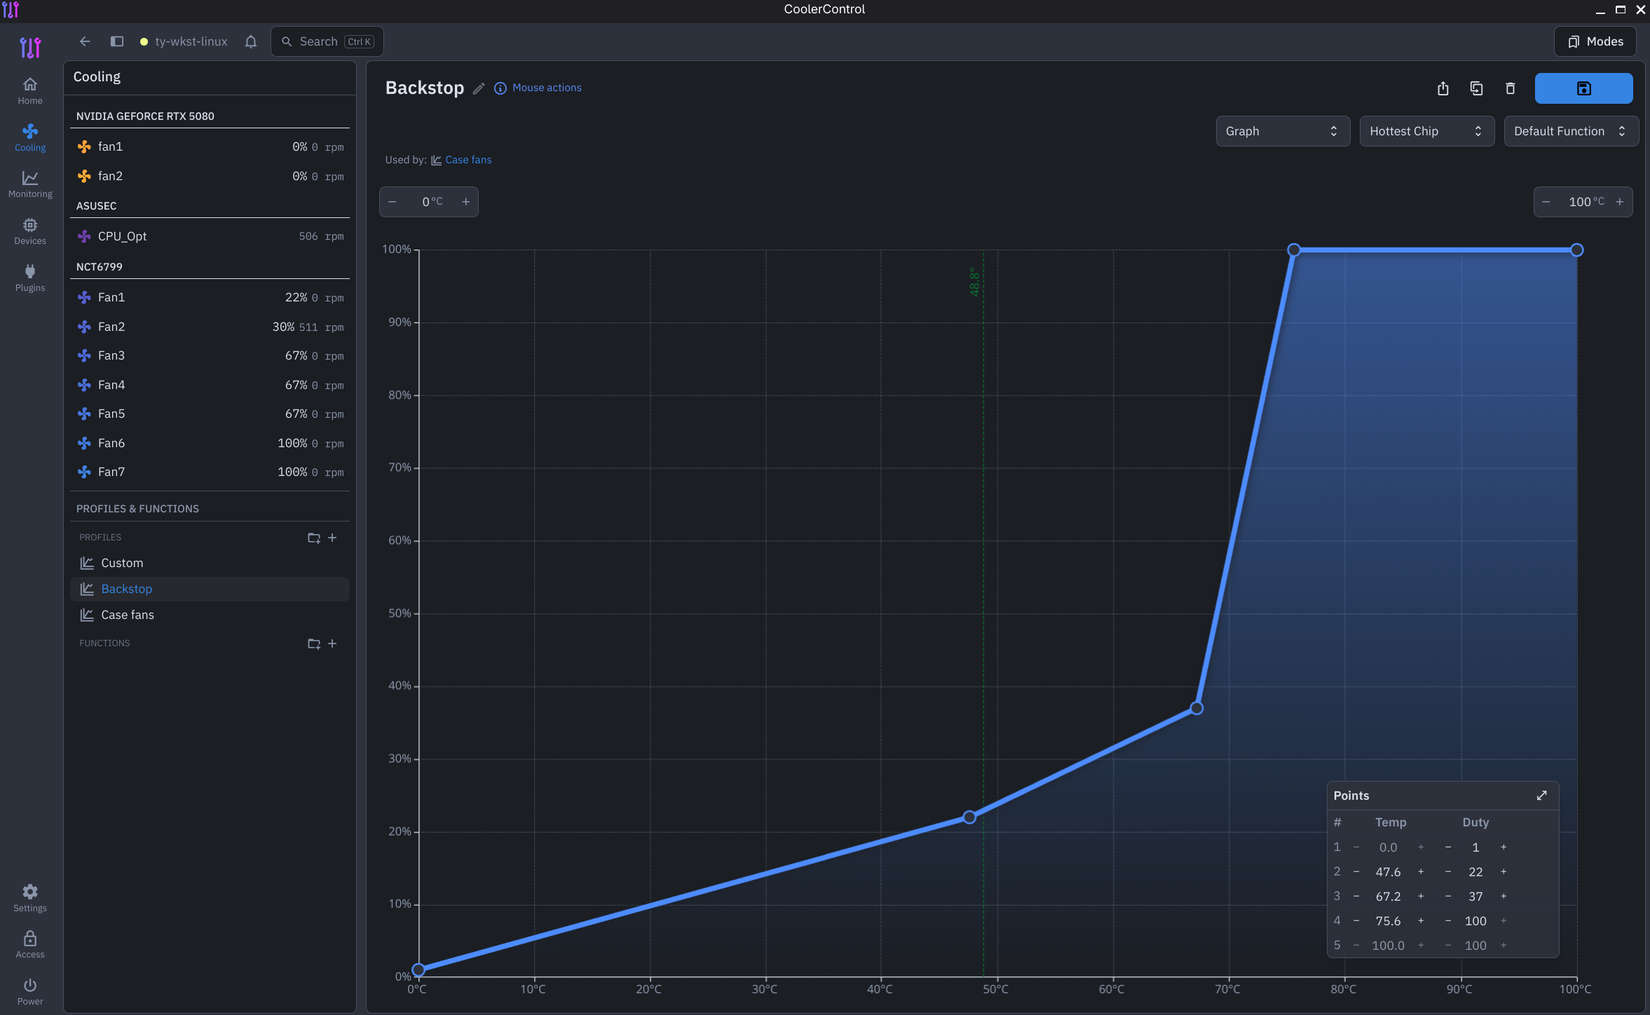Viewport: 1650px width, 1015px height.
Task: Click the Search field
Action: pyautogui.click(x=327, y=41)
